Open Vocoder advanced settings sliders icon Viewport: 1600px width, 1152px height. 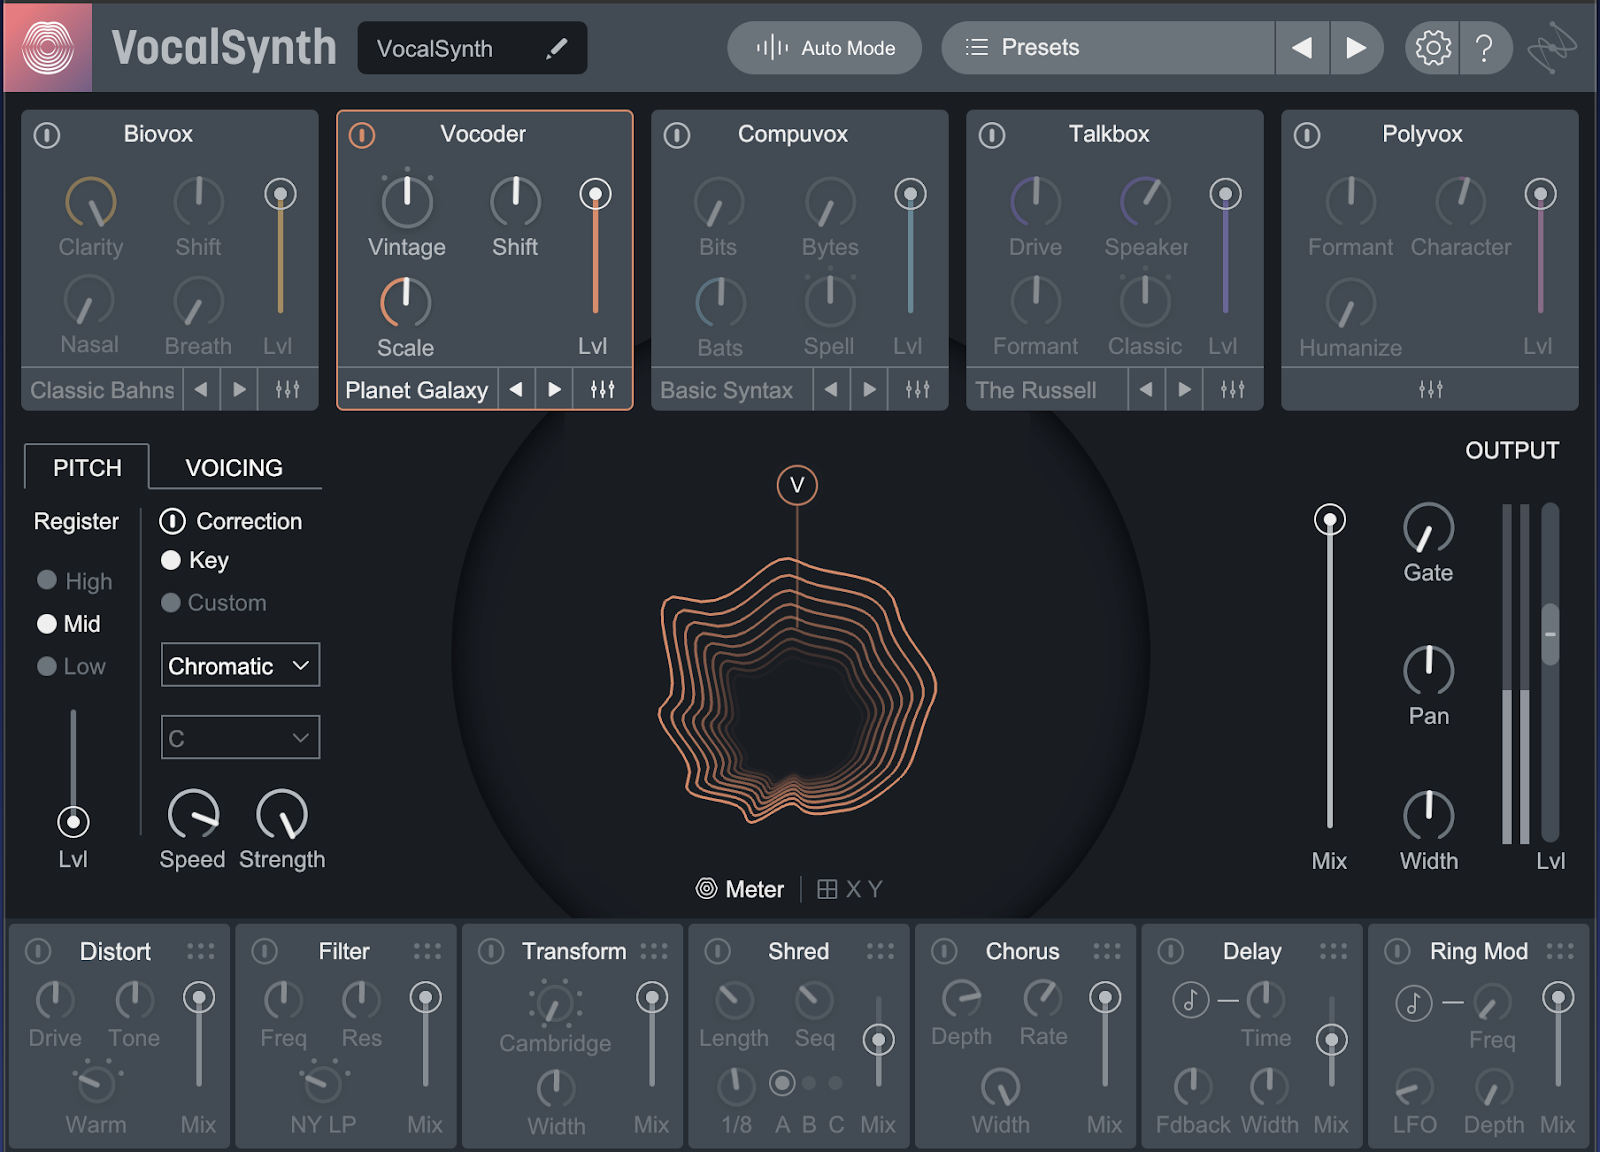coord(602,389)
